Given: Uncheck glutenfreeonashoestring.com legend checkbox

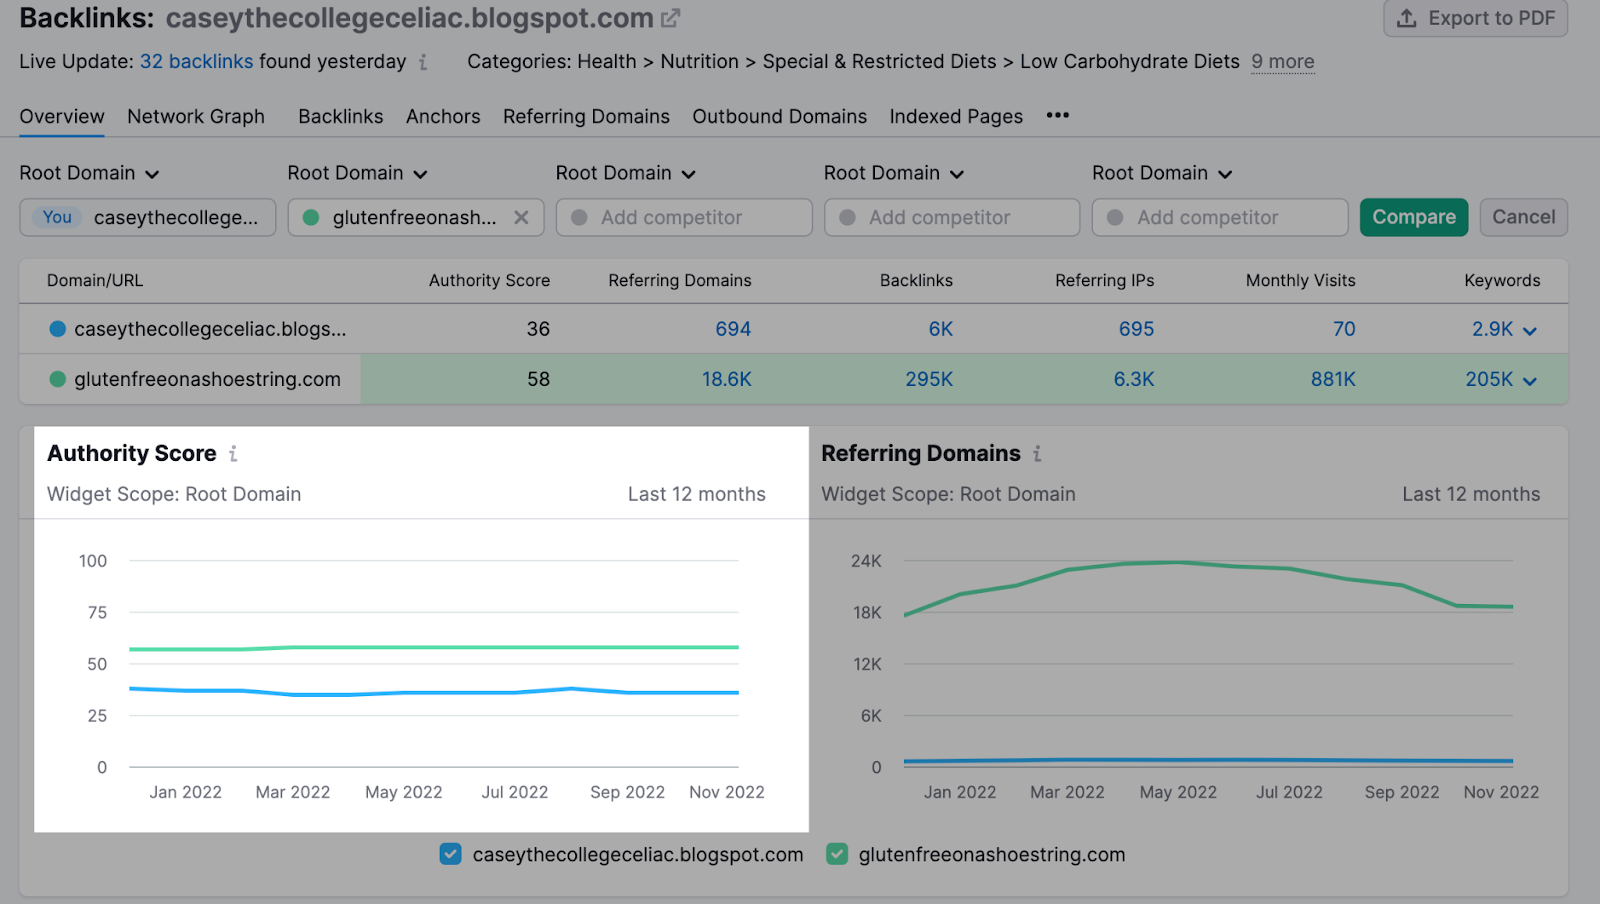Looking at the screenshot, I should [x=837, y=854].
